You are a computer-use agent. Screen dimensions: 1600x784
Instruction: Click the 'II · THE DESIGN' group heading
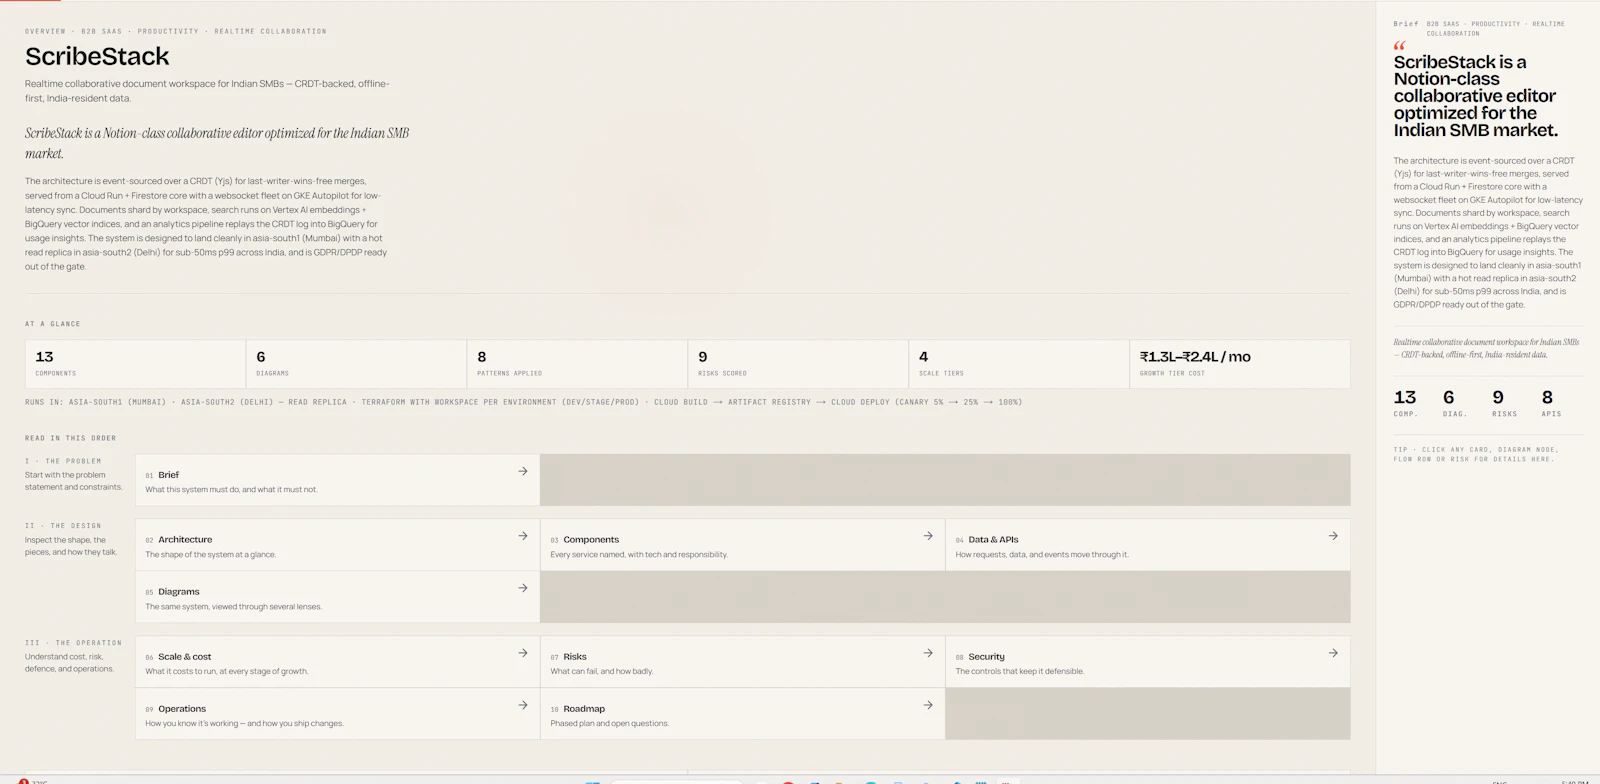click(63, 526)
